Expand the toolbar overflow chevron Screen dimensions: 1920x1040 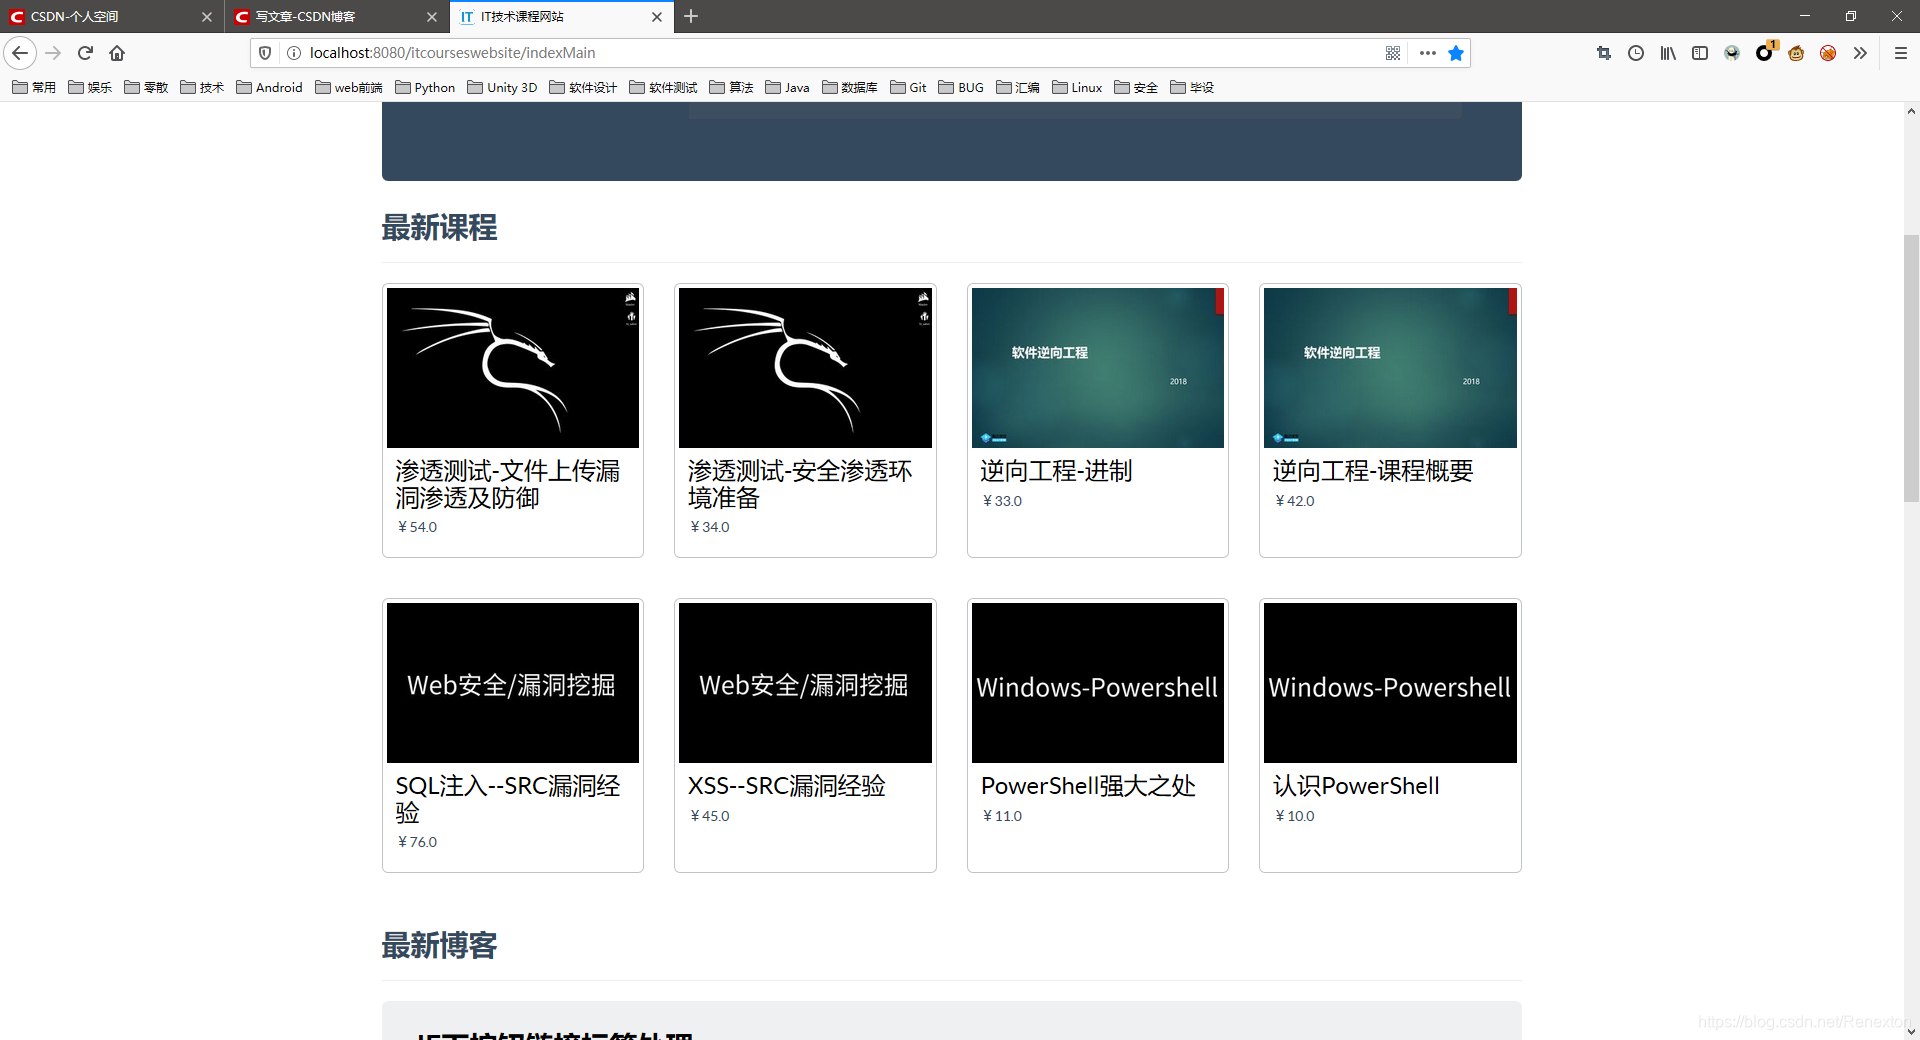[1860, 53]
